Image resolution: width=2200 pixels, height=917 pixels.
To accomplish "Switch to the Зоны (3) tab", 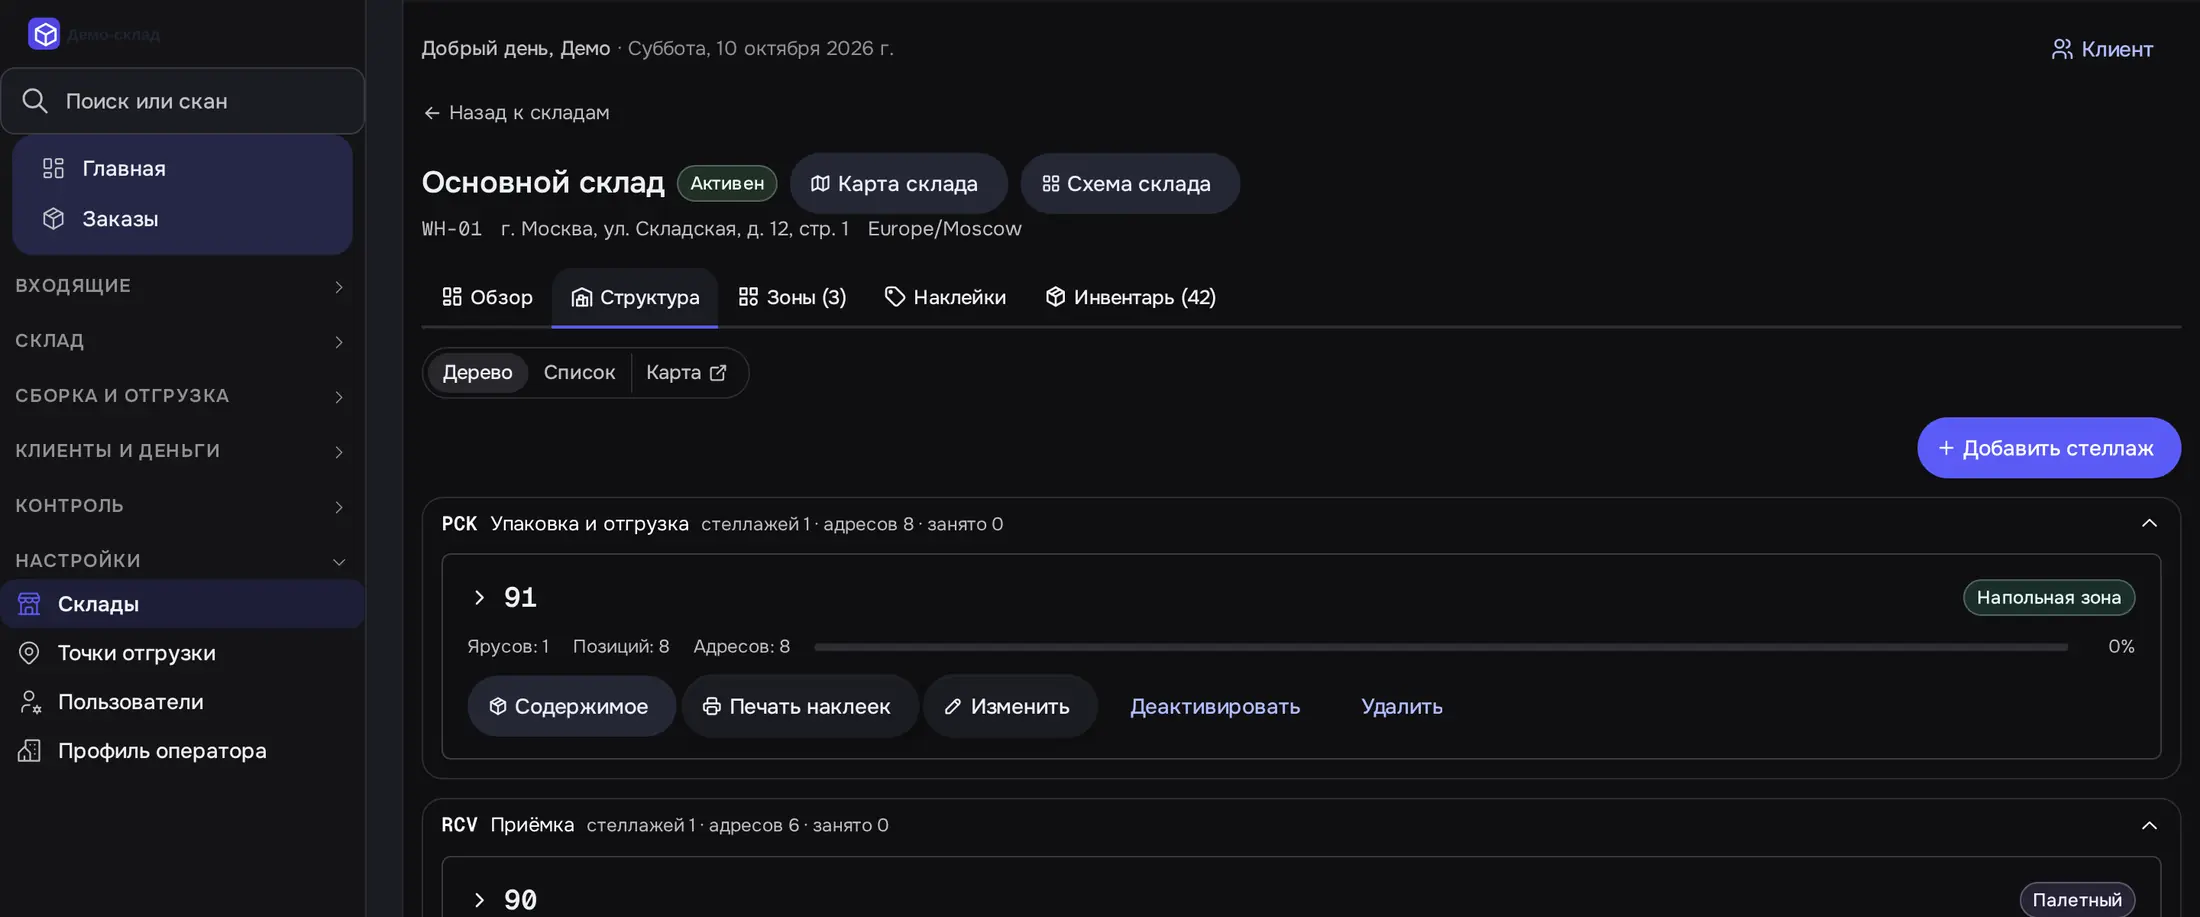I will (792, 297).
